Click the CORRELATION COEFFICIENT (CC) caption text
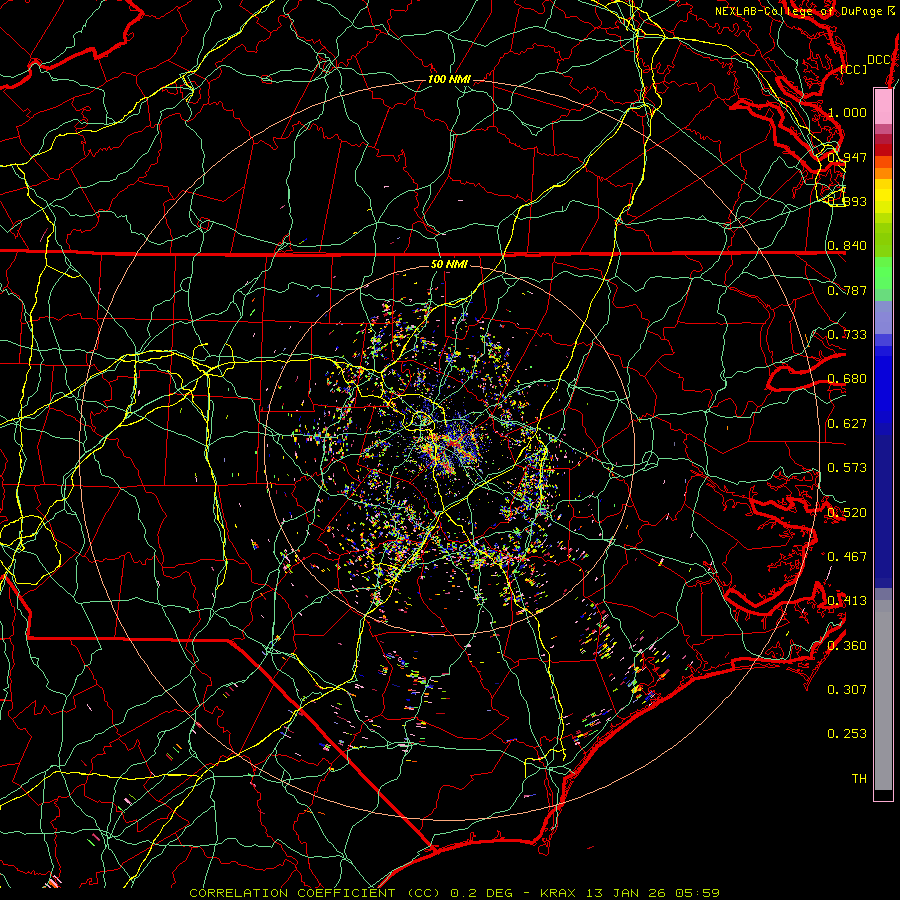 click(x=315, y=893)
